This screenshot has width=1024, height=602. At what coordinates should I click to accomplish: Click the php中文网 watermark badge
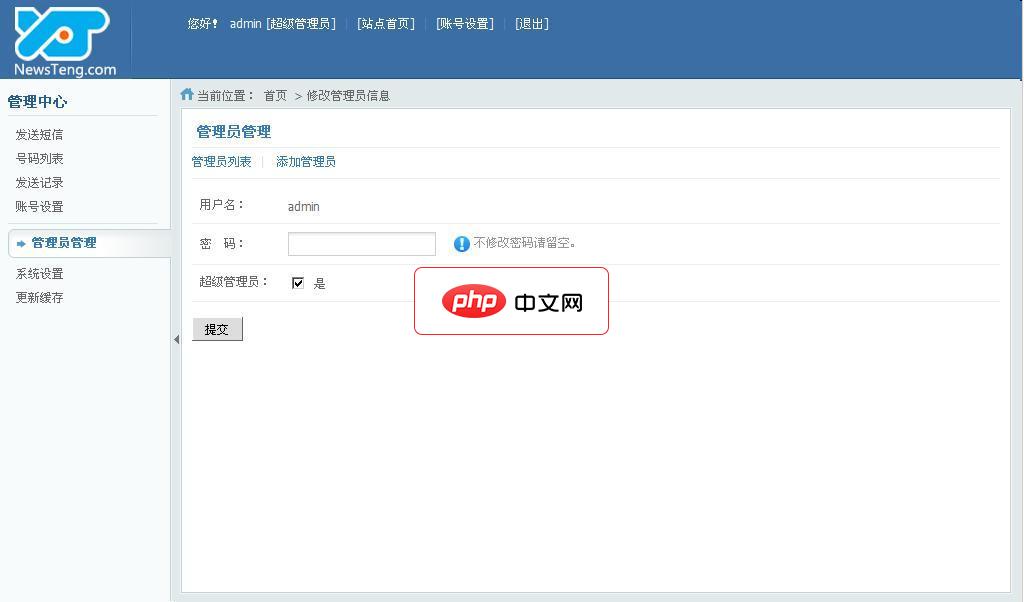click(x=511, y=301)
